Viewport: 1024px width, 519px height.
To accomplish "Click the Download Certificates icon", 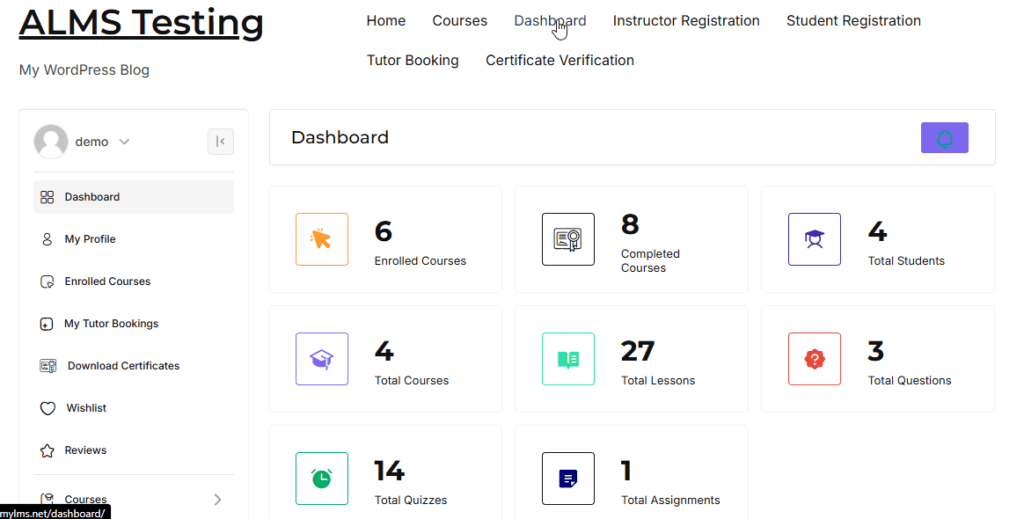I will click(x=48, y=366).
